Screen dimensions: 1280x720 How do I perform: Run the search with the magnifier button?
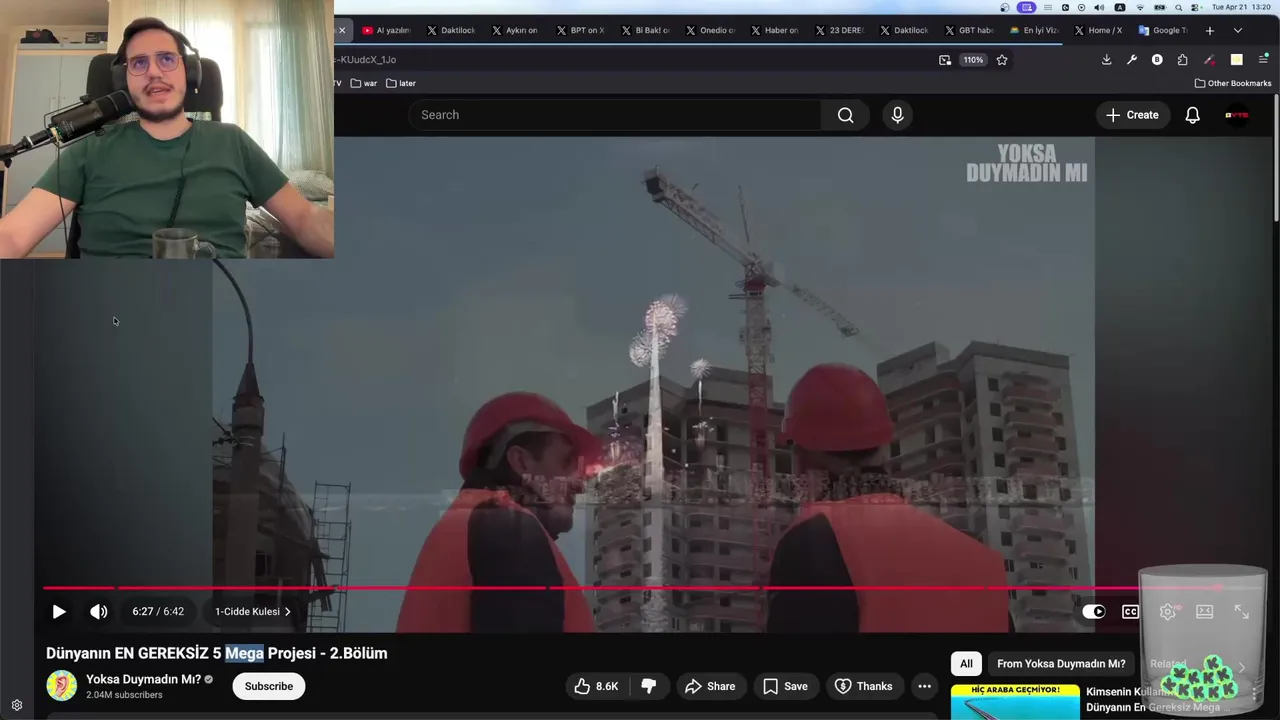(846, 115)
